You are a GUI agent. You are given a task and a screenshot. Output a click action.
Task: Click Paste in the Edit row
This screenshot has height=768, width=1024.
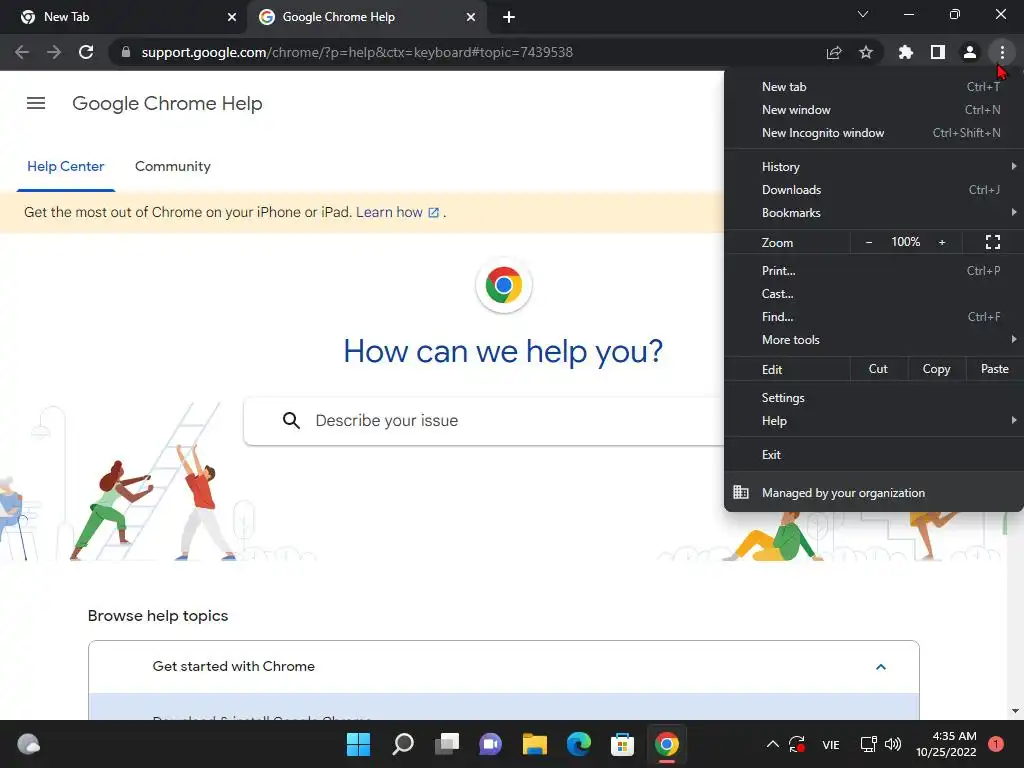coord(995,369)
